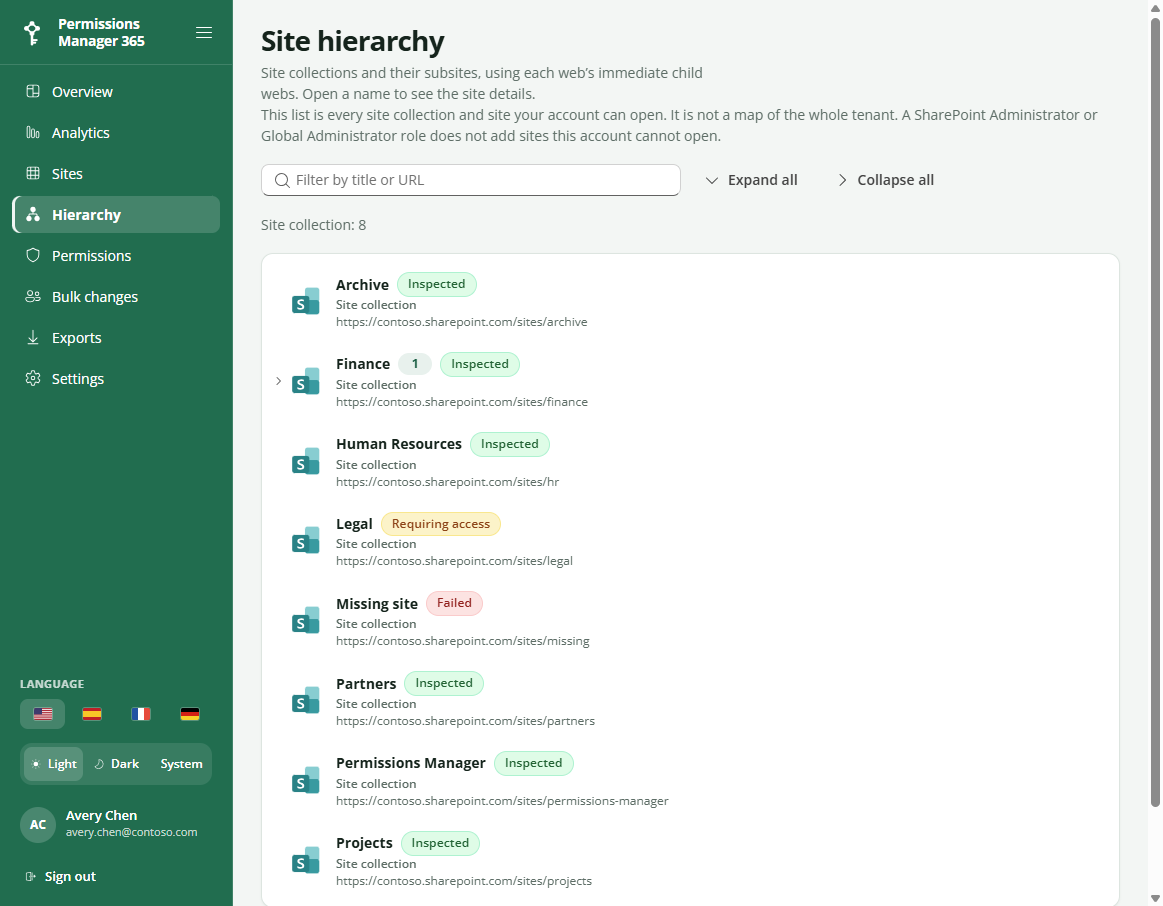
Task: Click the Analytics bar chart icon
Action: coord(33,133)
